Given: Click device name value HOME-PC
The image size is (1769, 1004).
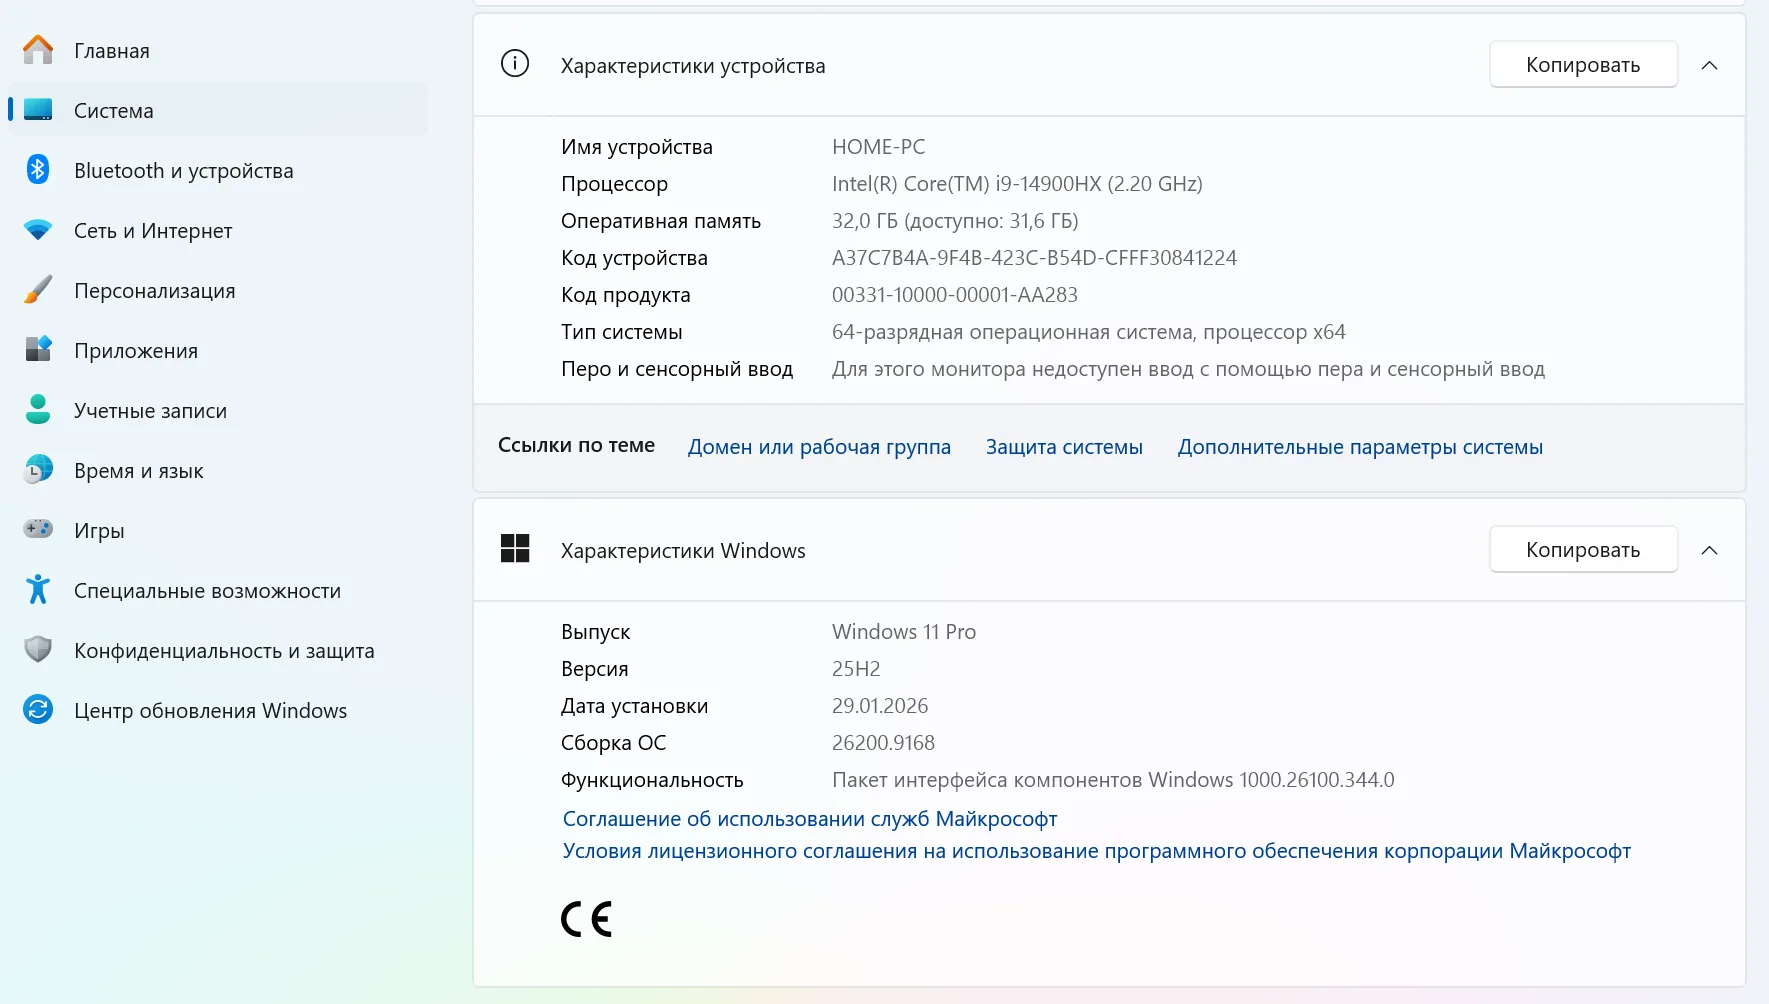Looking at the screenshot, I should pyautogui.click(x=879, y=147).
